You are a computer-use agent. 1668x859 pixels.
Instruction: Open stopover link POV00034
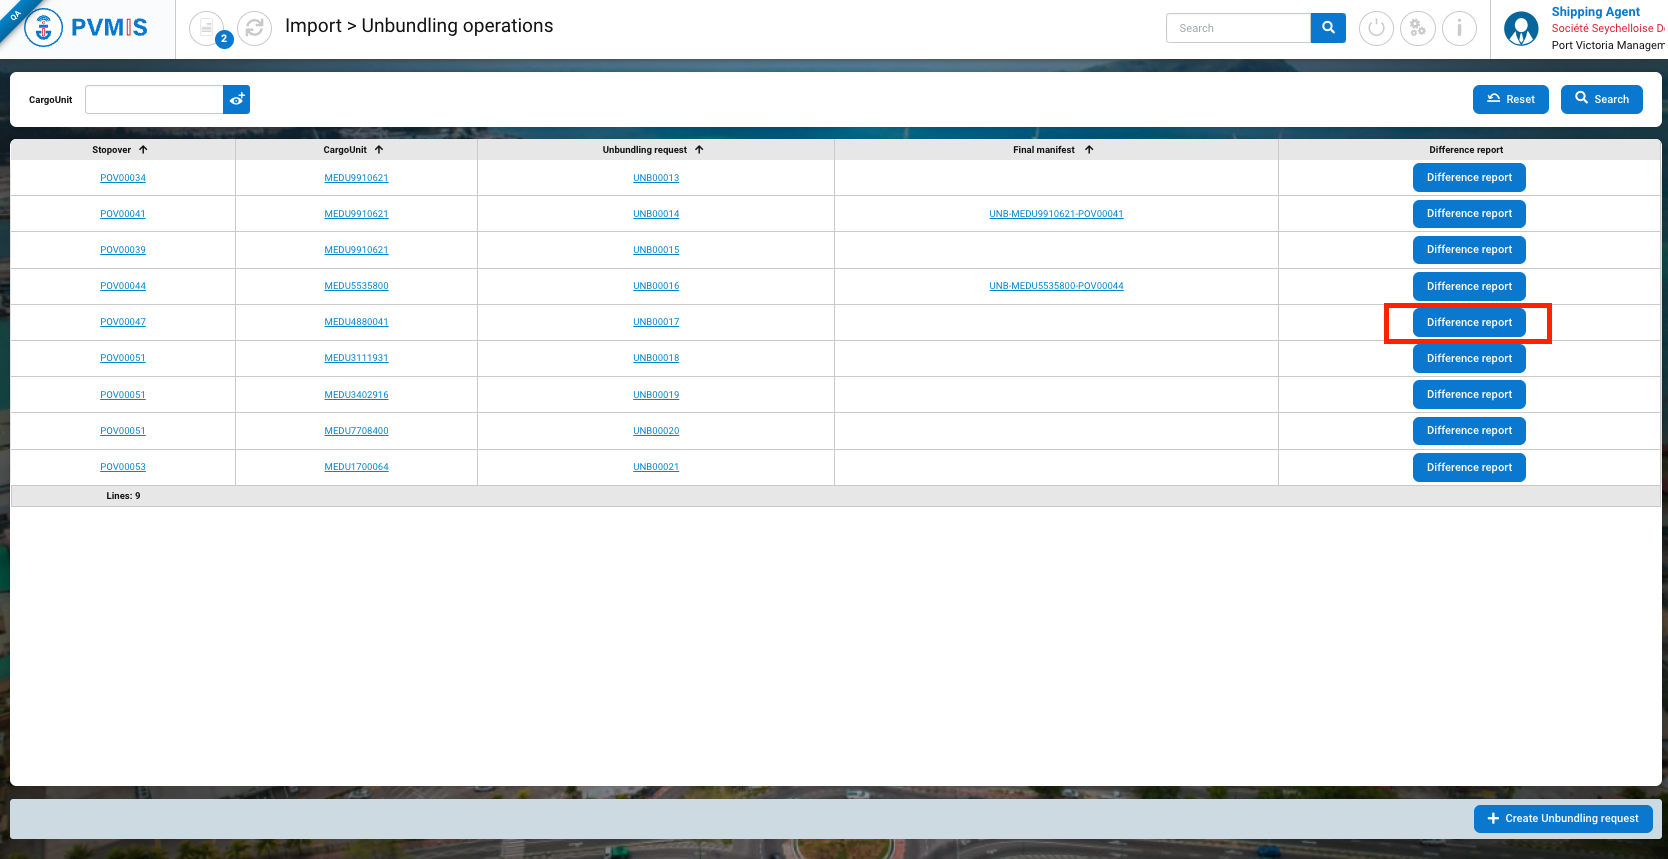point(123,178)
